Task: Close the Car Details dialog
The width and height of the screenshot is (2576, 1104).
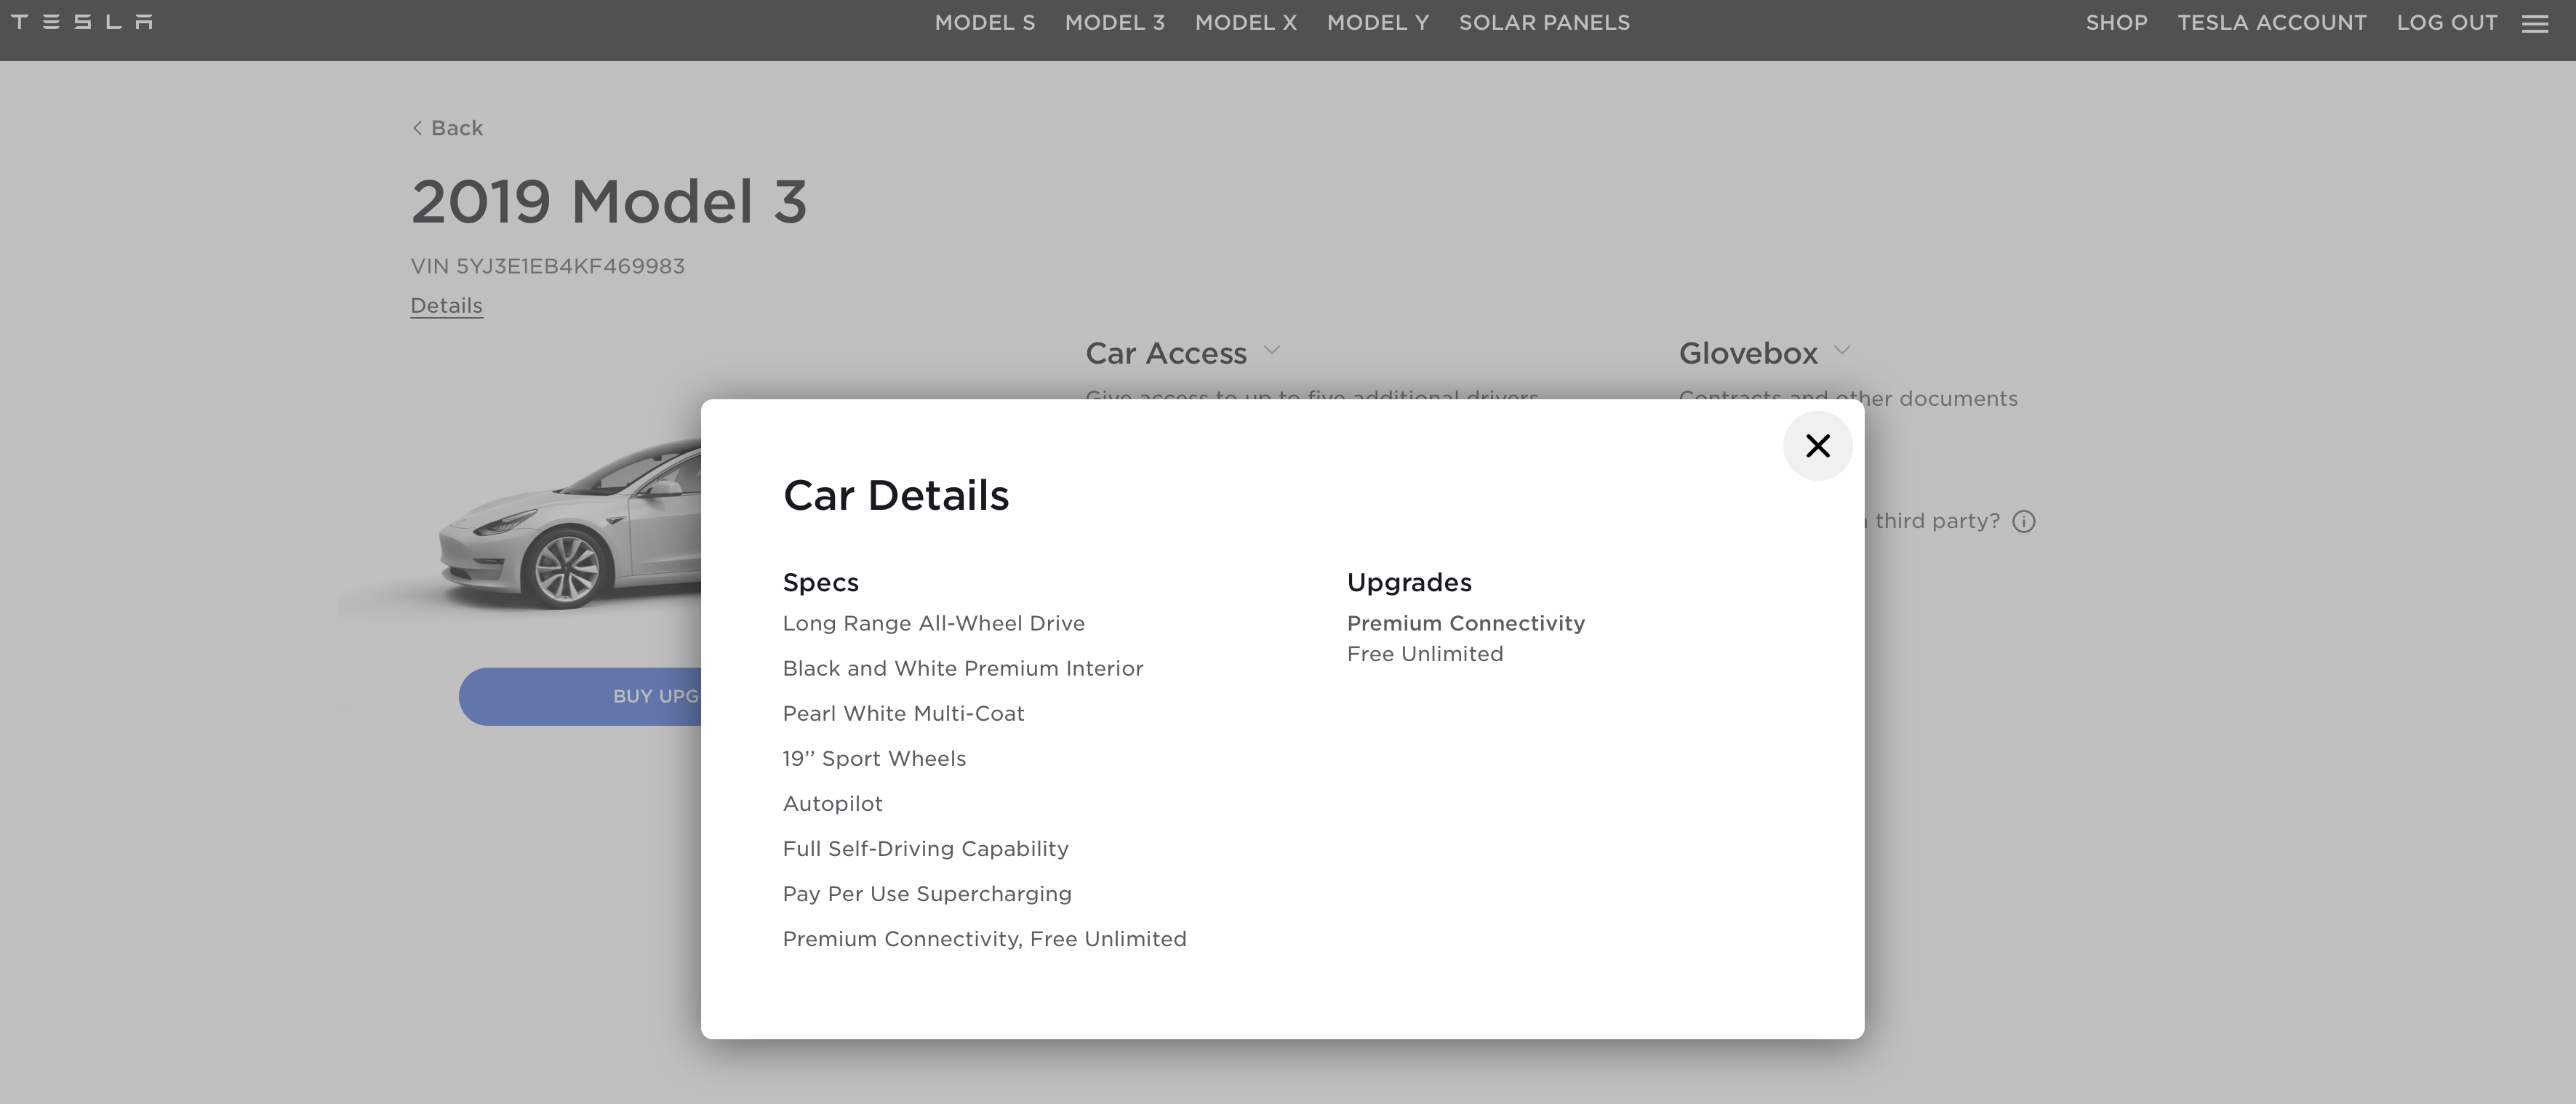Action: click(x=1817, y=446)
